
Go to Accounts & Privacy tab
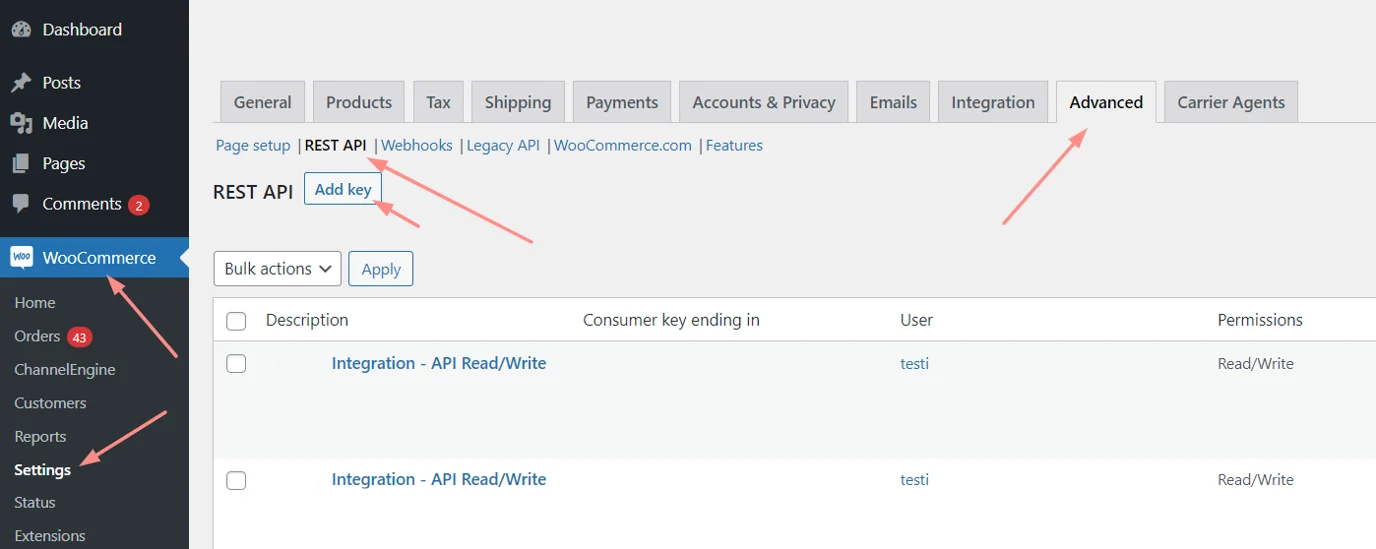coord(764,102)
